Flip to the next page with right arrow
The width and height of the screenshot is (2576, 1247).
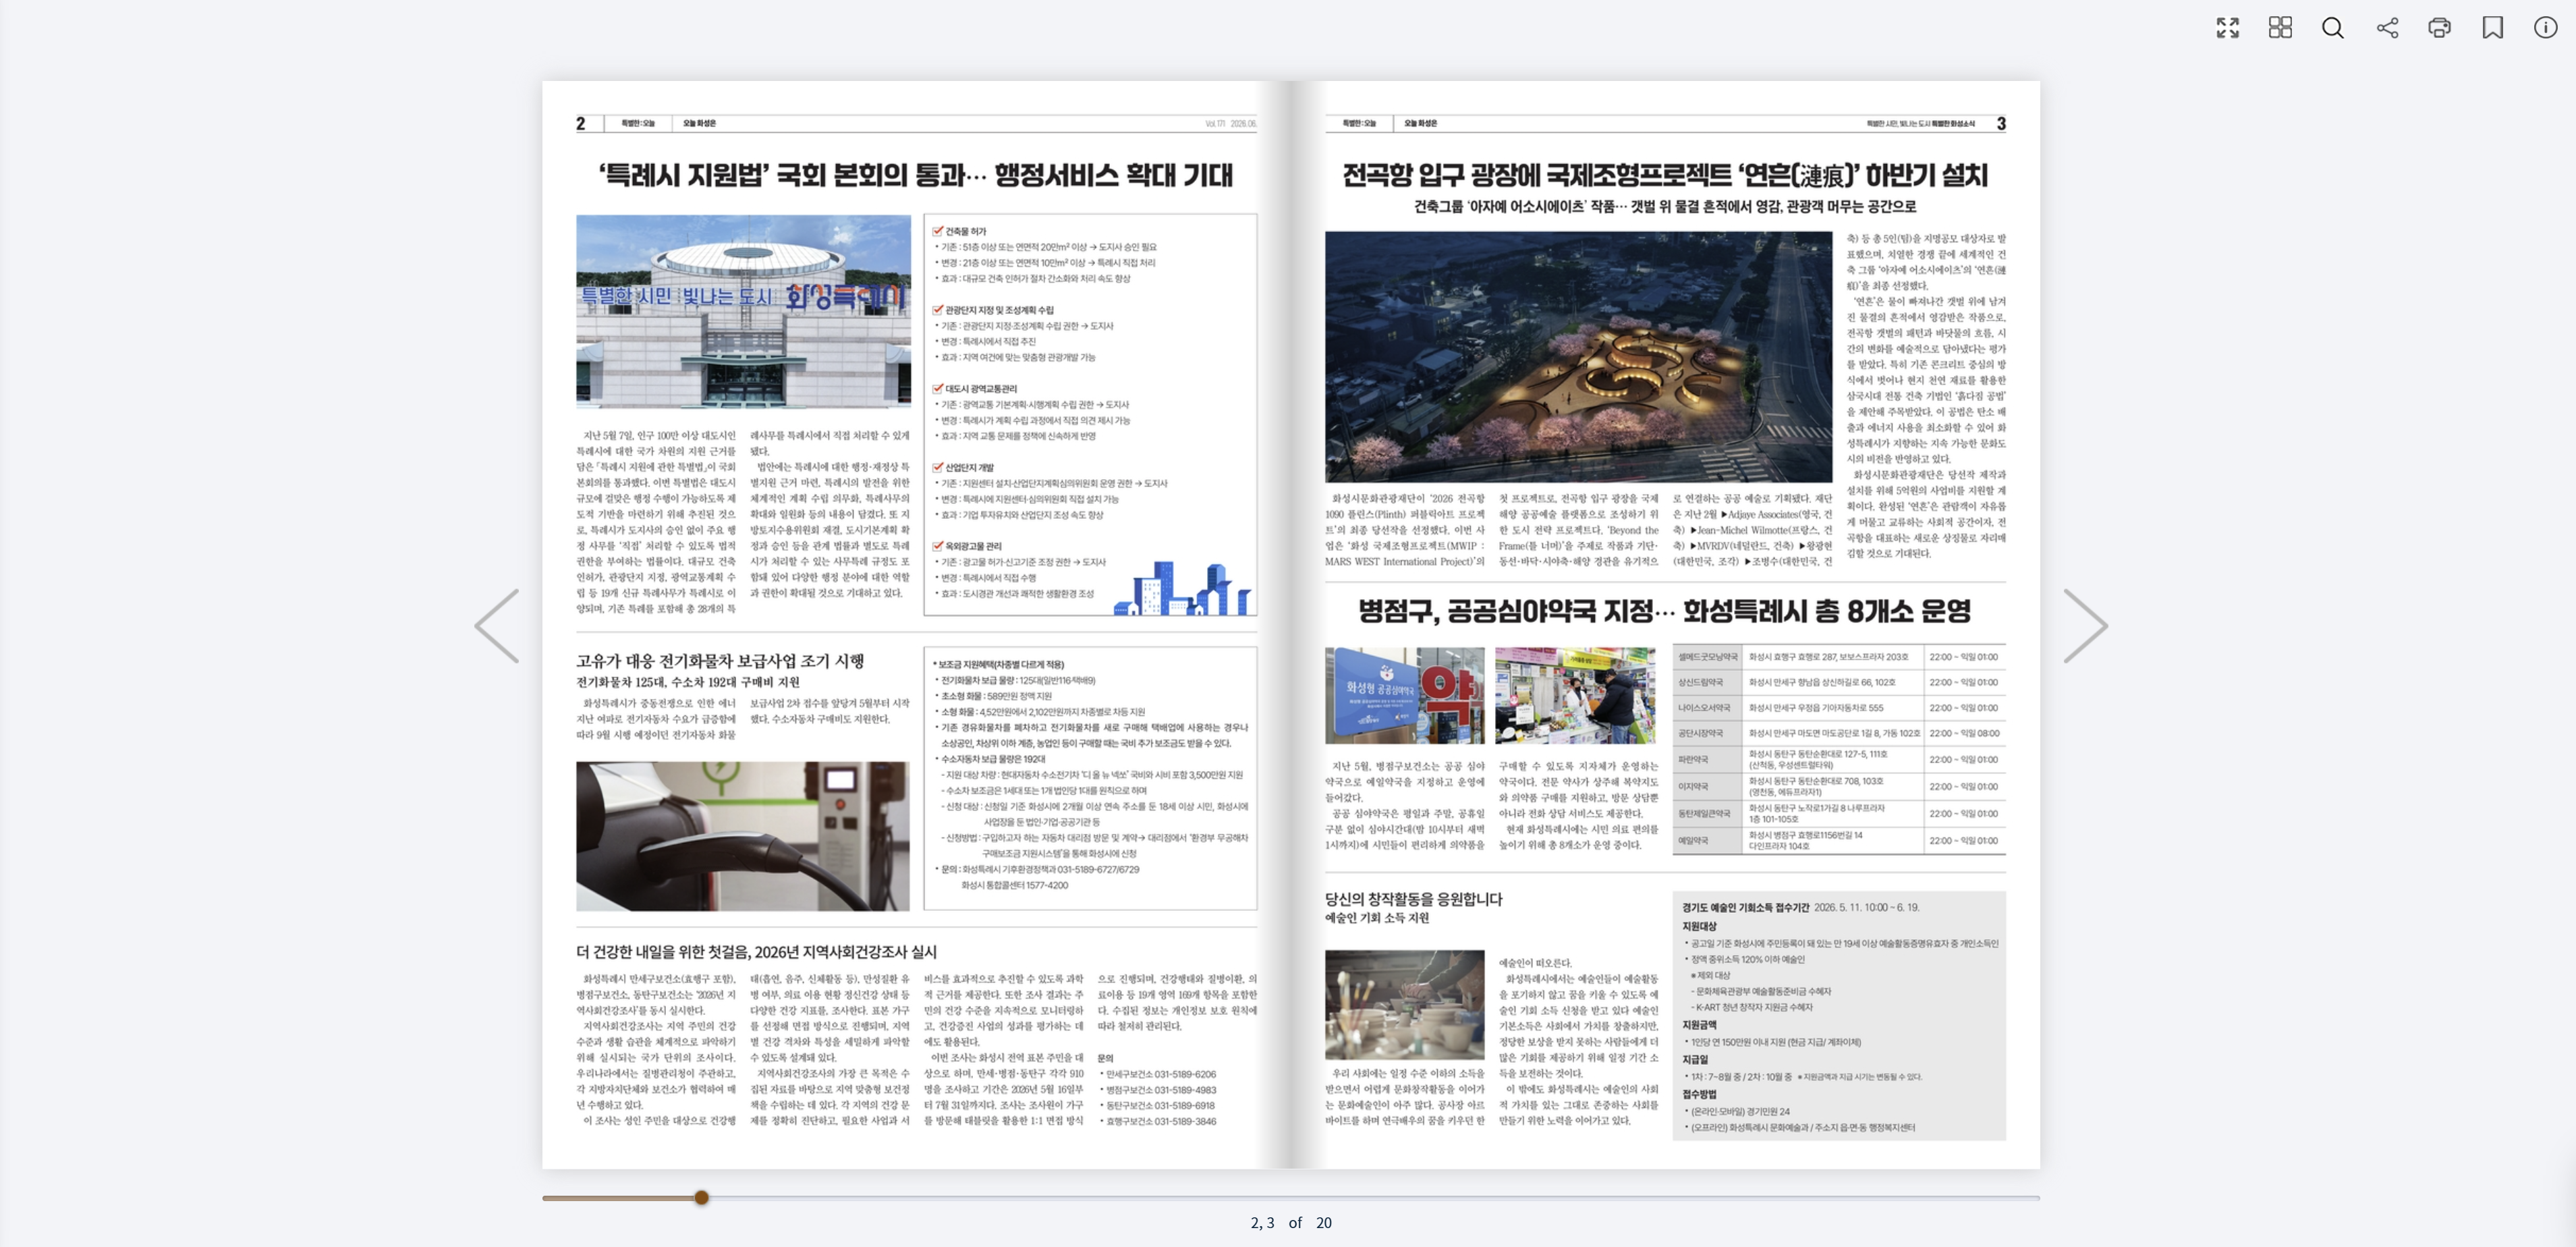tap(2086, 626)
